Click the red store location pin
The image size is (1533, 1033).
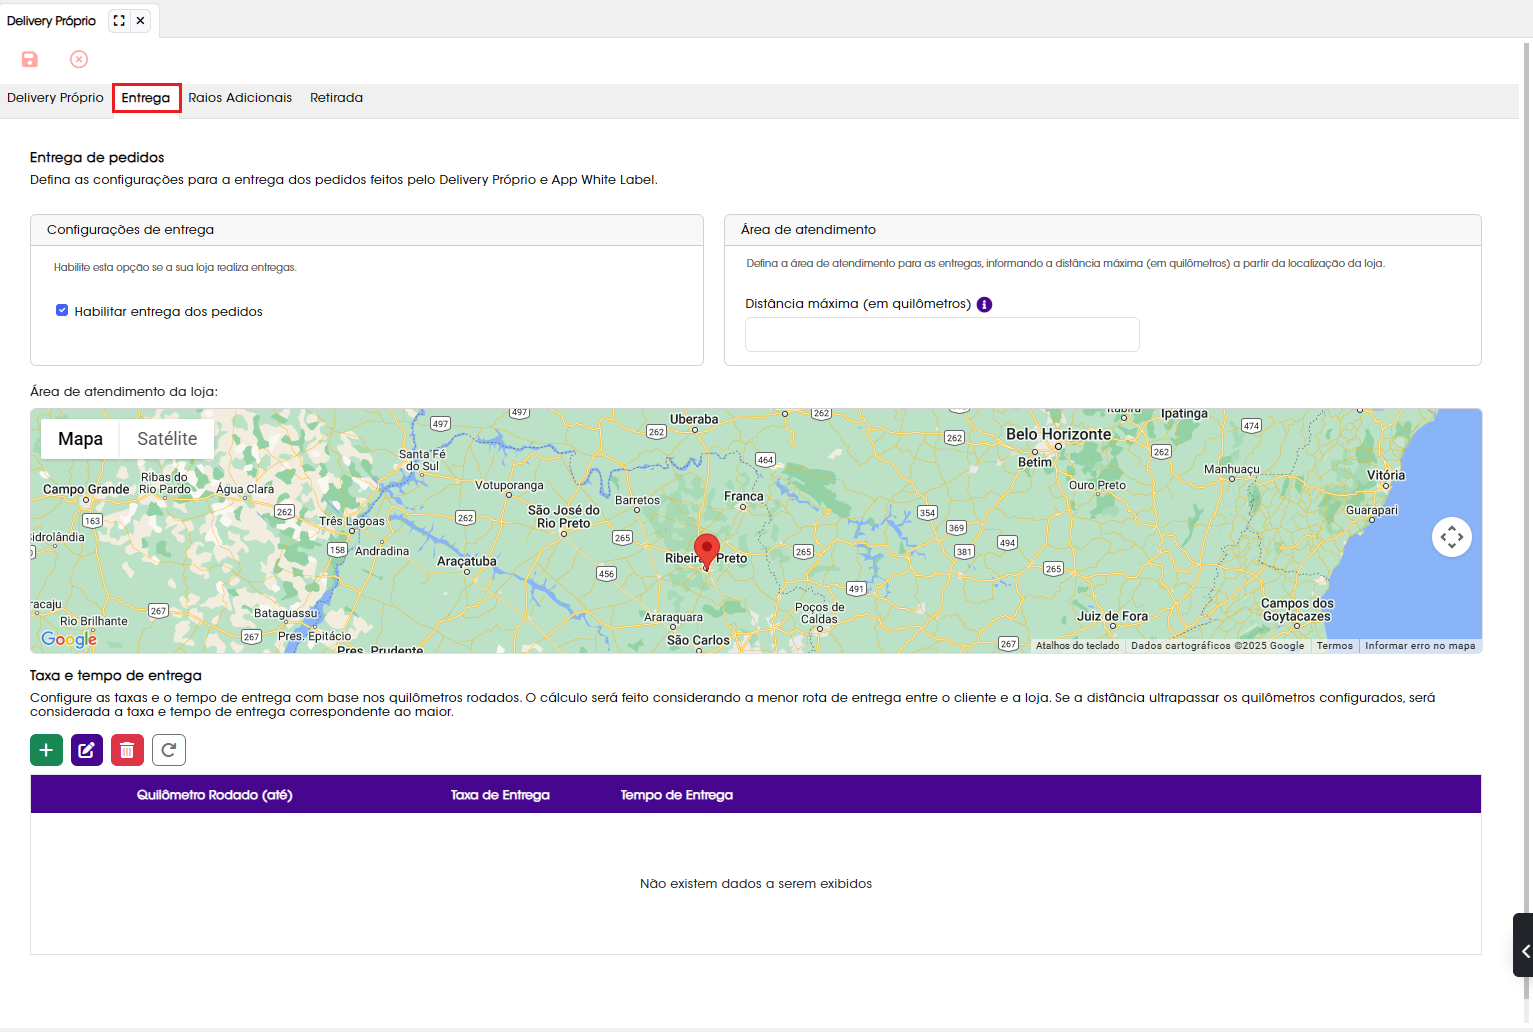coord(707,551)
